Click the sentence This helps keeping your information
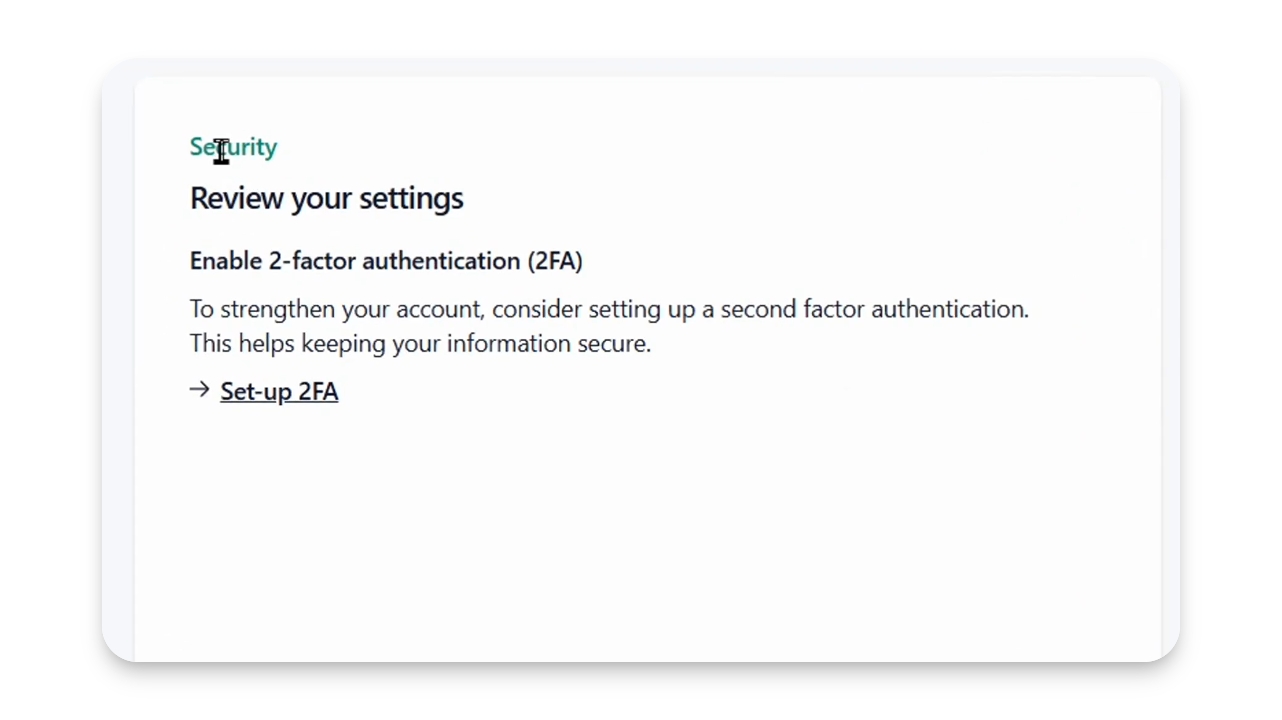This screenshot has width=1282, height=720. pos(420,343)
